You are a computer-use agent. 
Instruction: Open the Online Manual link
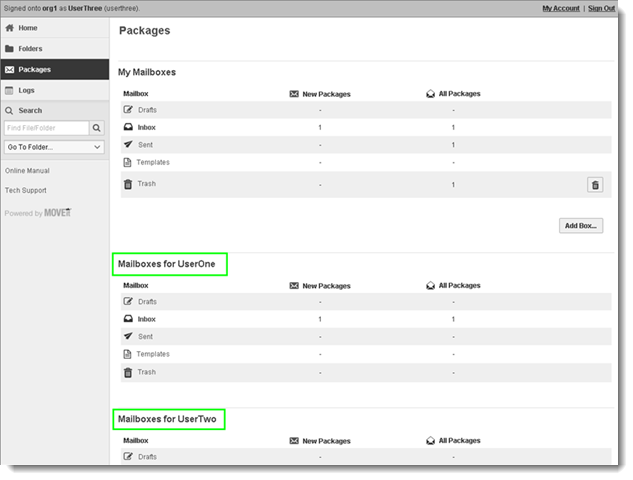pos(27,171)
